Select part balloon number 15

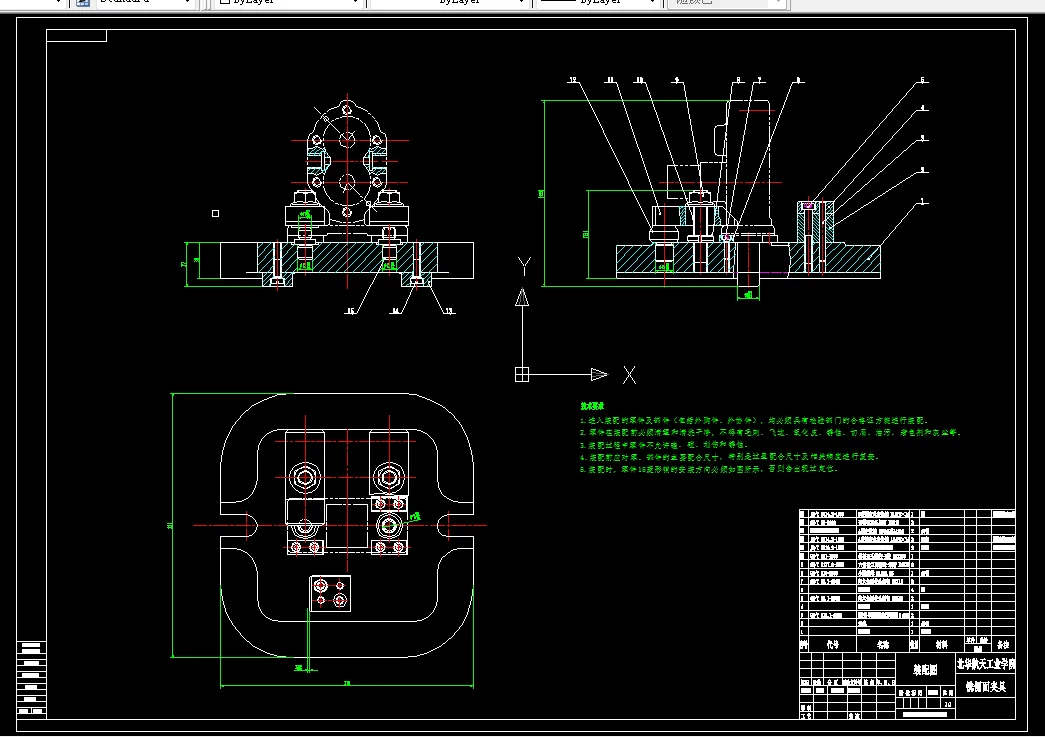(x=351, y=311)
